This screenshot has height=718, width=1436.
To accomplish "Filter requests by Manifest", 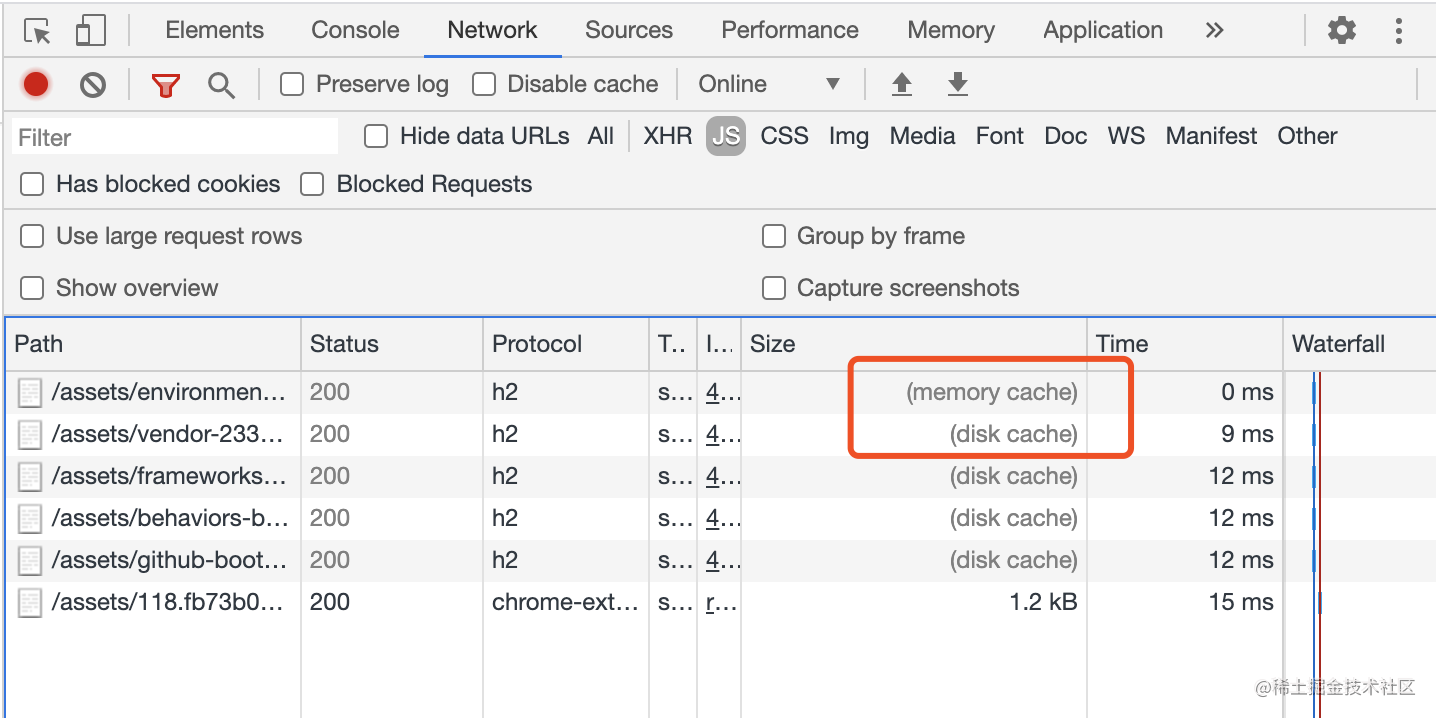I will (x=1212, y=136).
